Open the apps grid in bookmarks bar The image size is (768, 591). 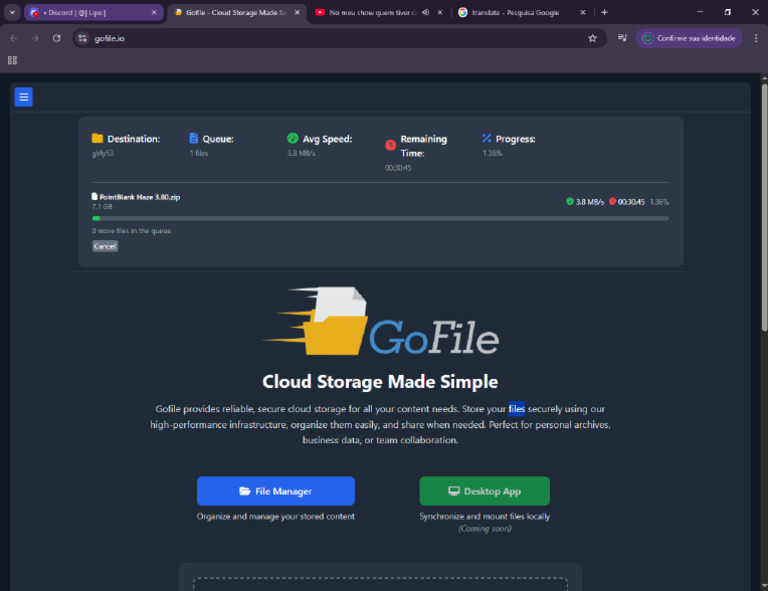click(x=12, y=60)
